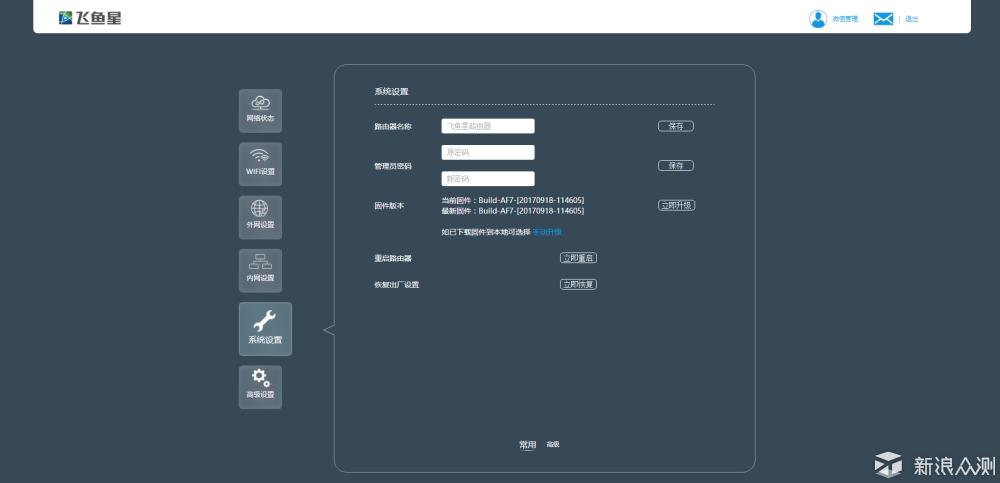The image size is (1000, 483).
Task: Click 立即重启 to reboot the router
Action: tap(578, 258)
